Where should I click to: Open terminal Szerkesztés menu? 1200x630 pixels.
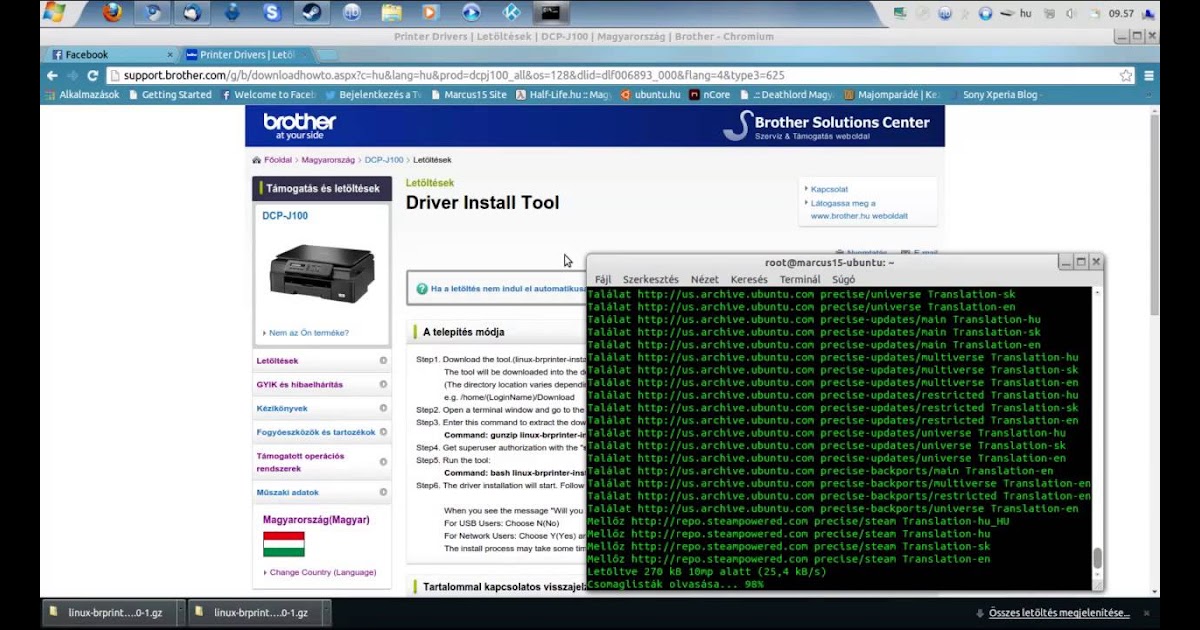650,280
